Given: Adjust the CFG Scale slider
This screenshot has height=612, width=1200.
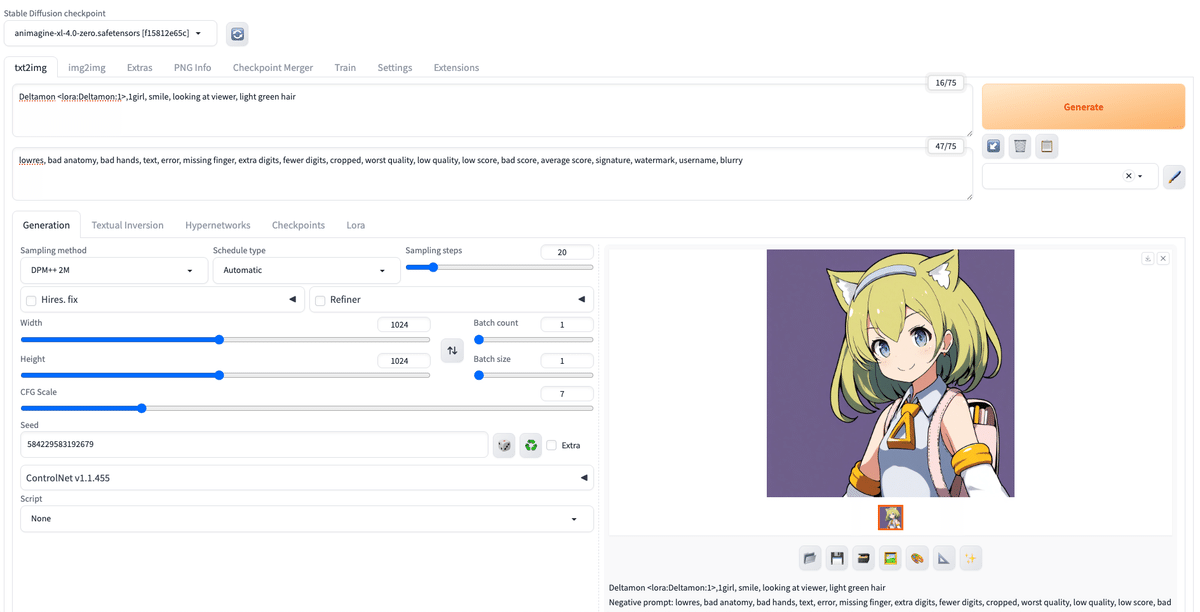Looking at the screenshot, I should click(x=306, y=408).
